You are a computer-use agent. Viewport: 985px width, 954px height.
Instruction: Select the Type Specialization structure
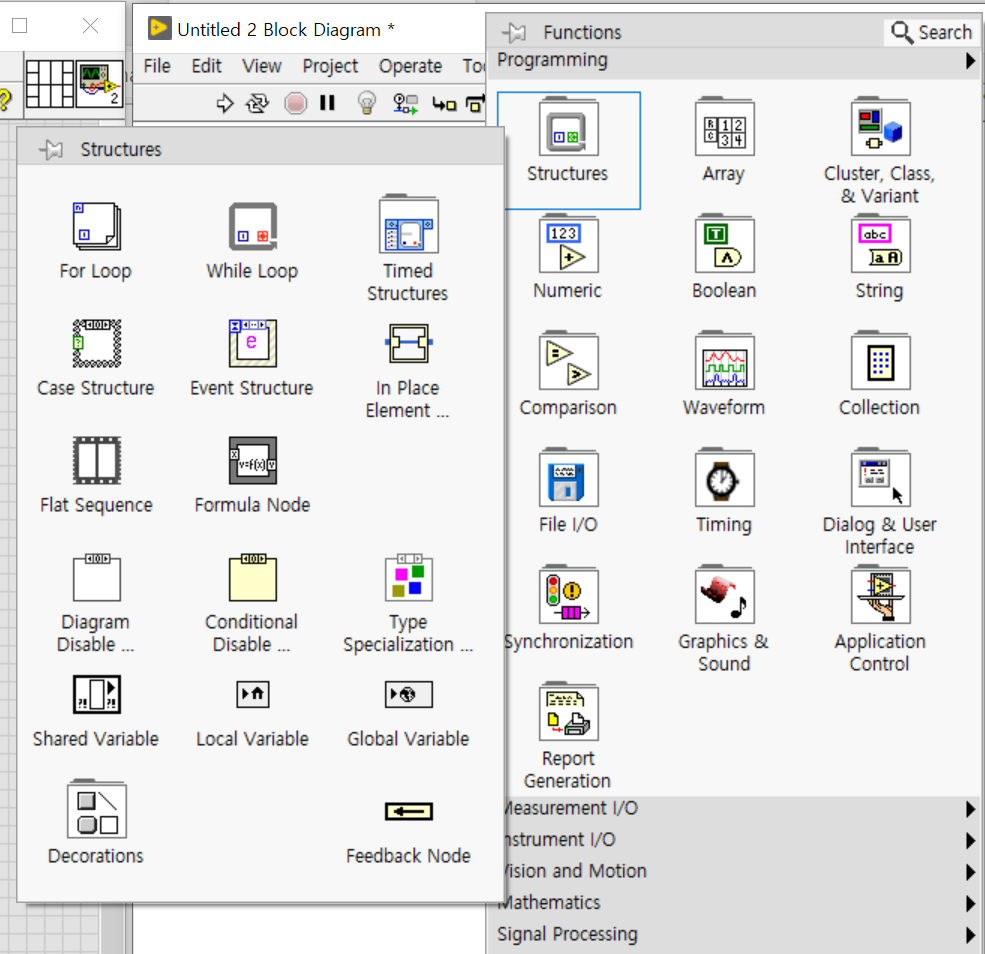tap(408, 577)
